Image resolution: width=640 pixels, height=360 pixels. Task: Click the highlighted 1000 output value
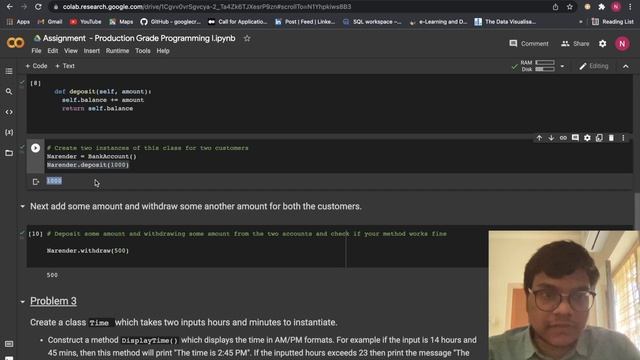click(54, 181)
